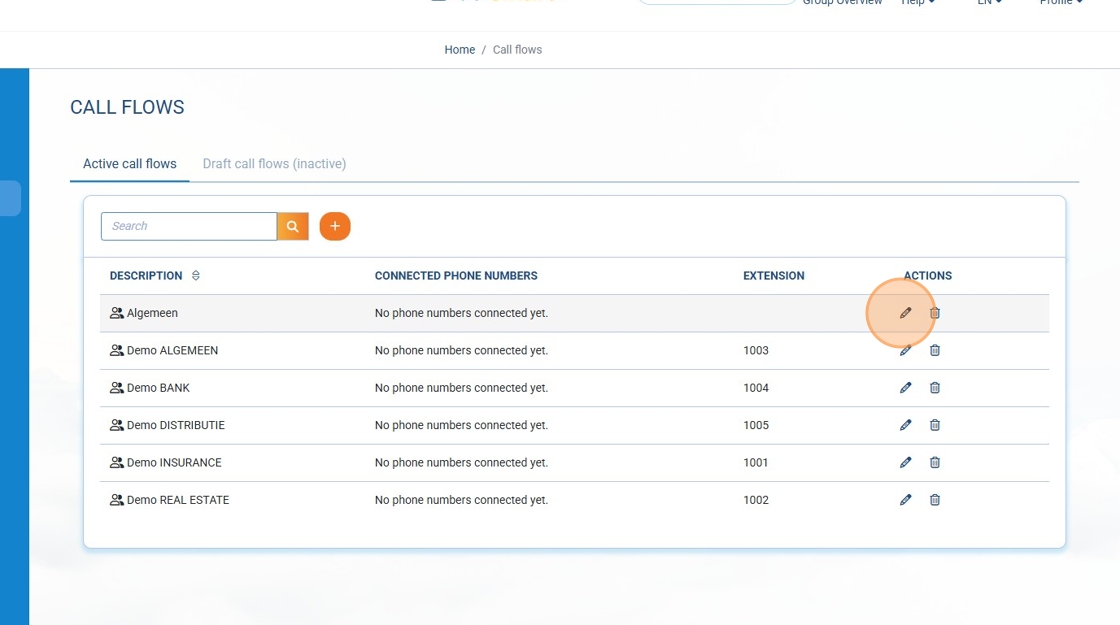Switch to Draft call flows (inactive) tab

pyautogui.click(x=274, y=164)
